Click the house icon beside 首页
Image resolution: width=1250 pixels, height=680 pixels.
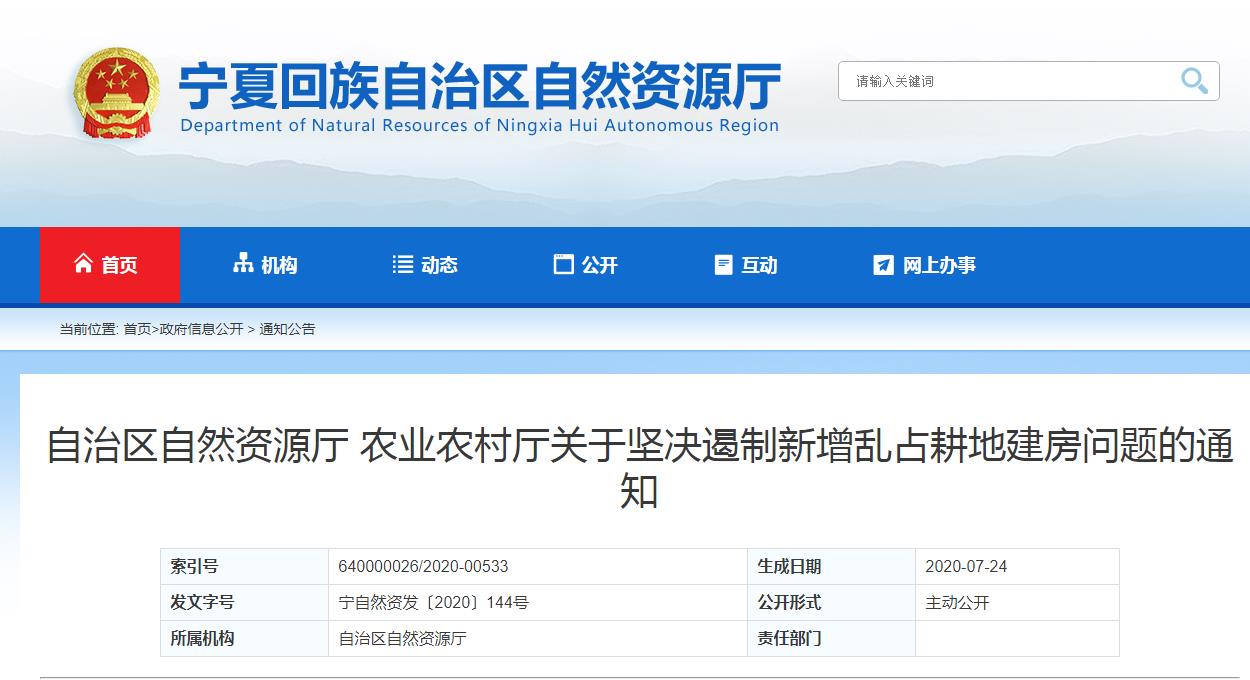click(83, 264)
